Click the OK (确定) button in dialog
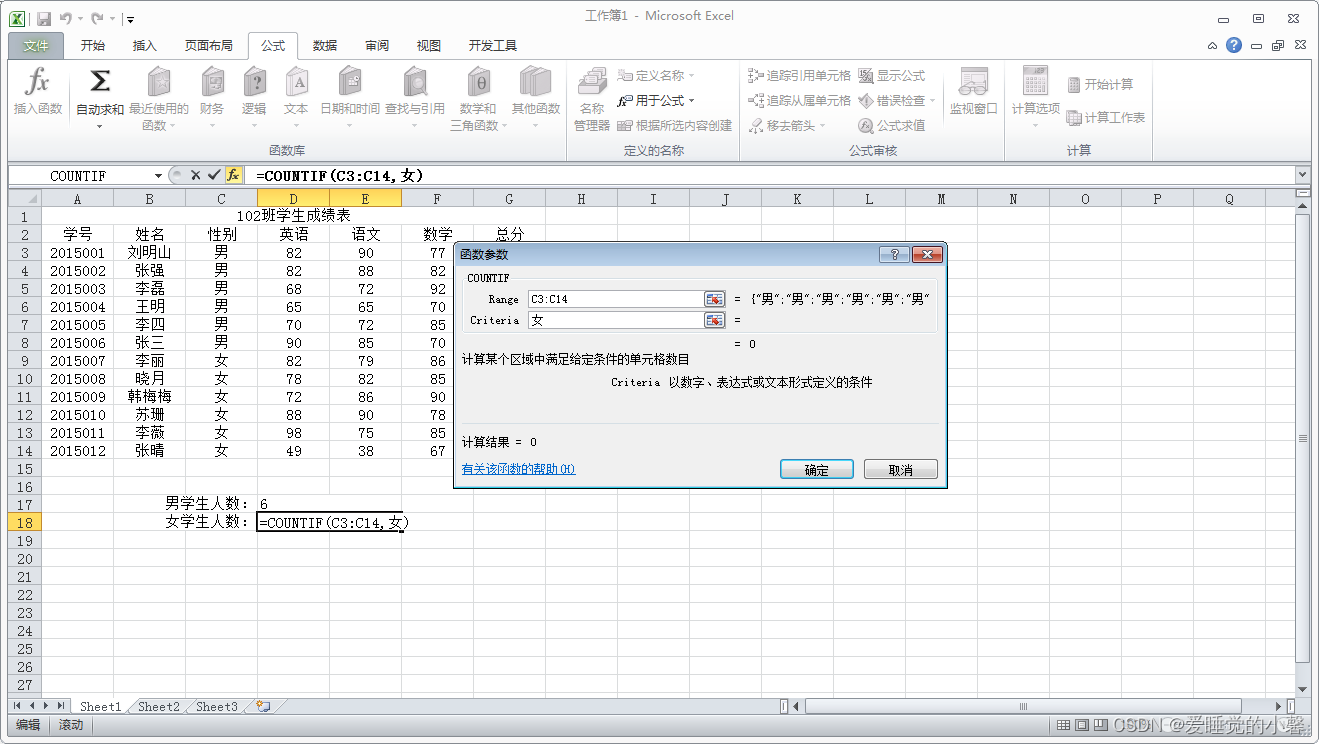Image resolution: width=1319 pixels, height=744 pixels. click(817, 470)
